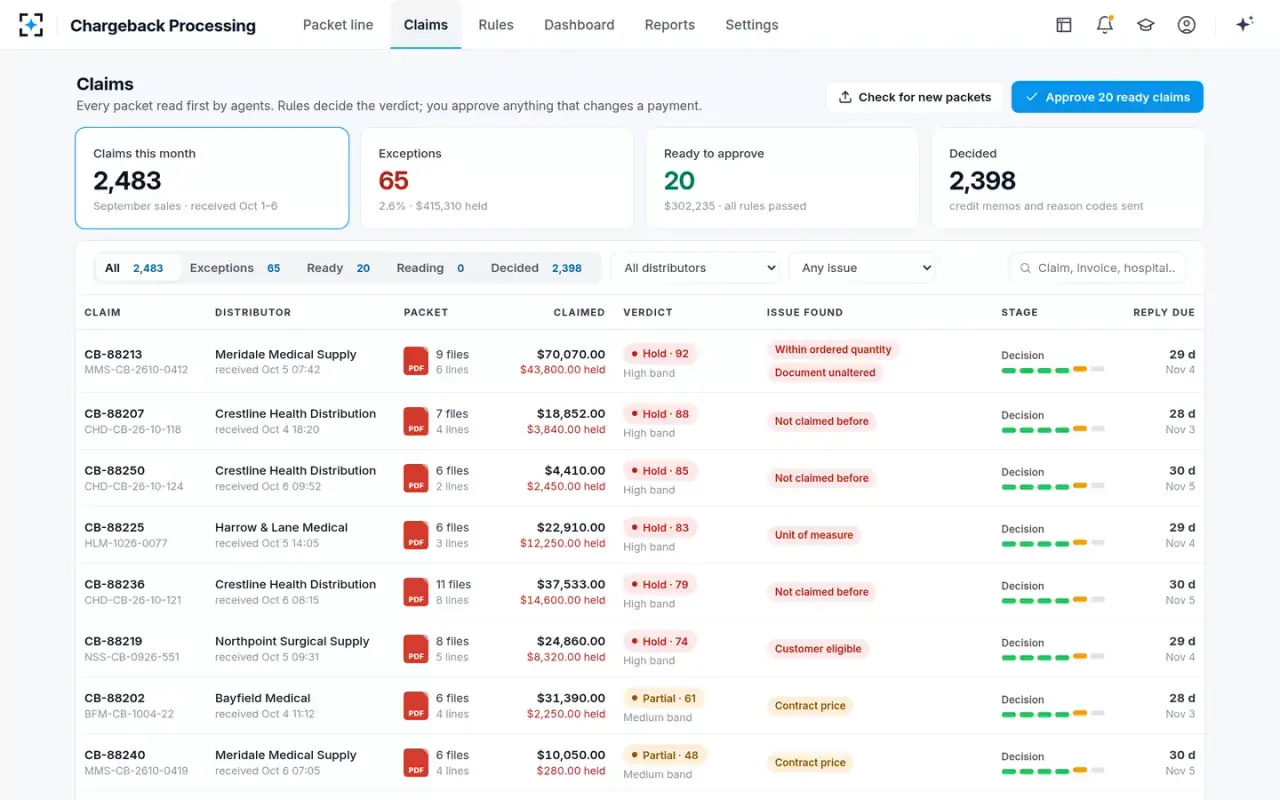This screenshot has width=1280, height=800.
Task: Select the Claims this month card
Action: click(x=212, y=178)
